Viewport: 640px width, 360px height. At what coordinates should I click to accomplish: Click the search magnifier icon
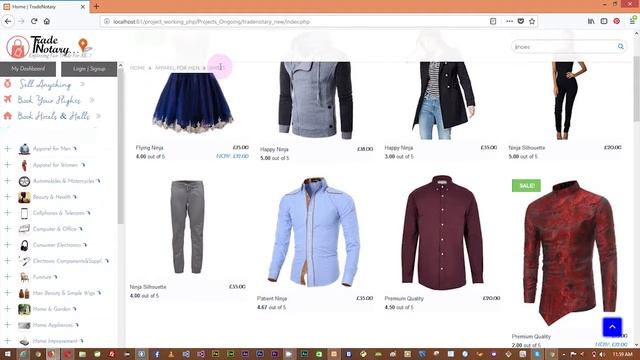pos(620,47)
